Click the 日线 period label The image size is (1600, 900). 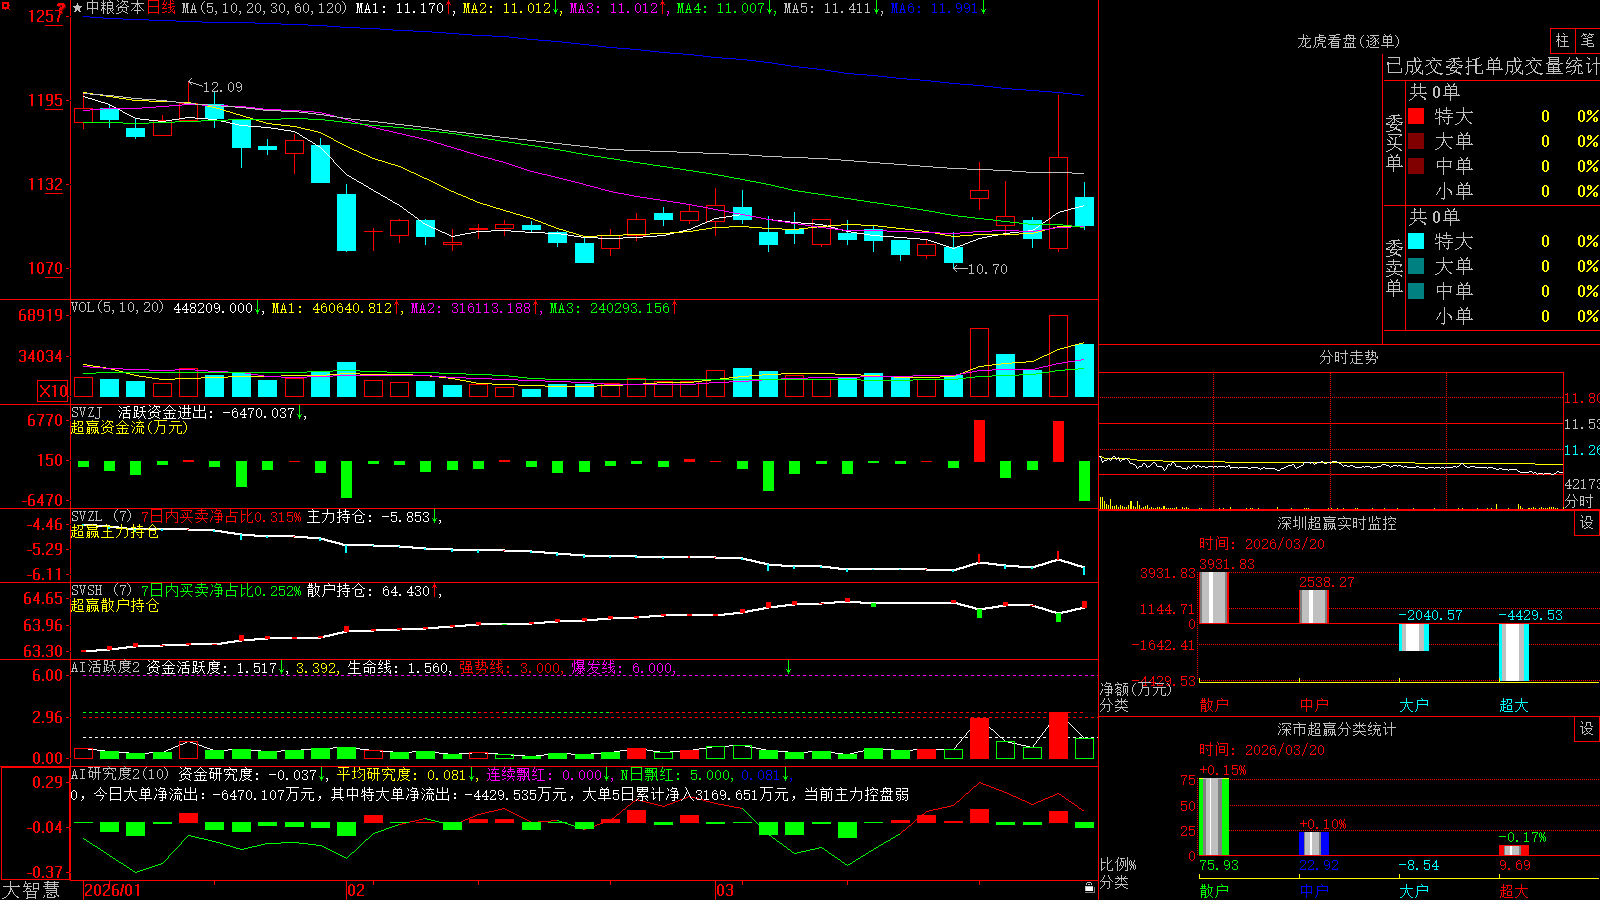tap(162, 8)
